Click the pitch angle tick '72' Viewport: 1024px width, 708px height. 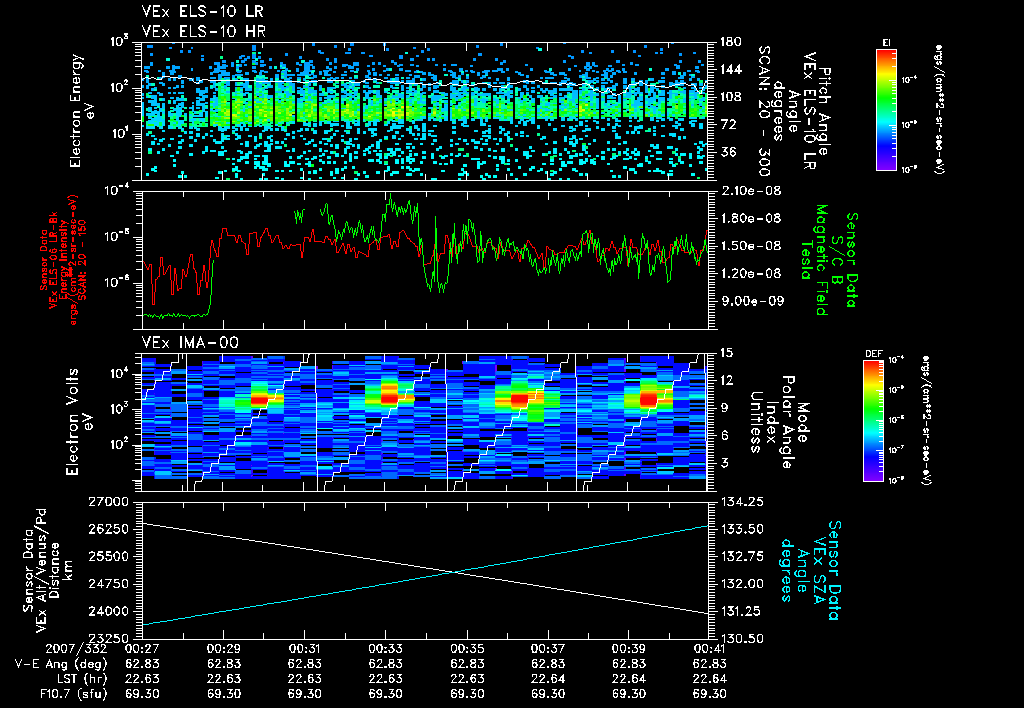tap(727, 124)
